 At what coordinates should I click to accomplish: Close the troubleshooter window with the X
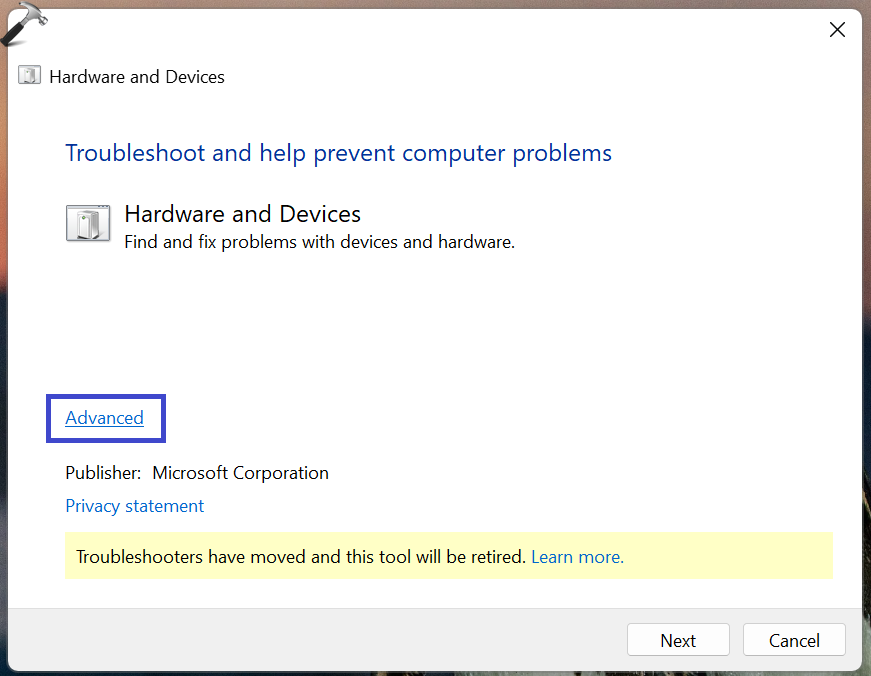pos(837,30)
